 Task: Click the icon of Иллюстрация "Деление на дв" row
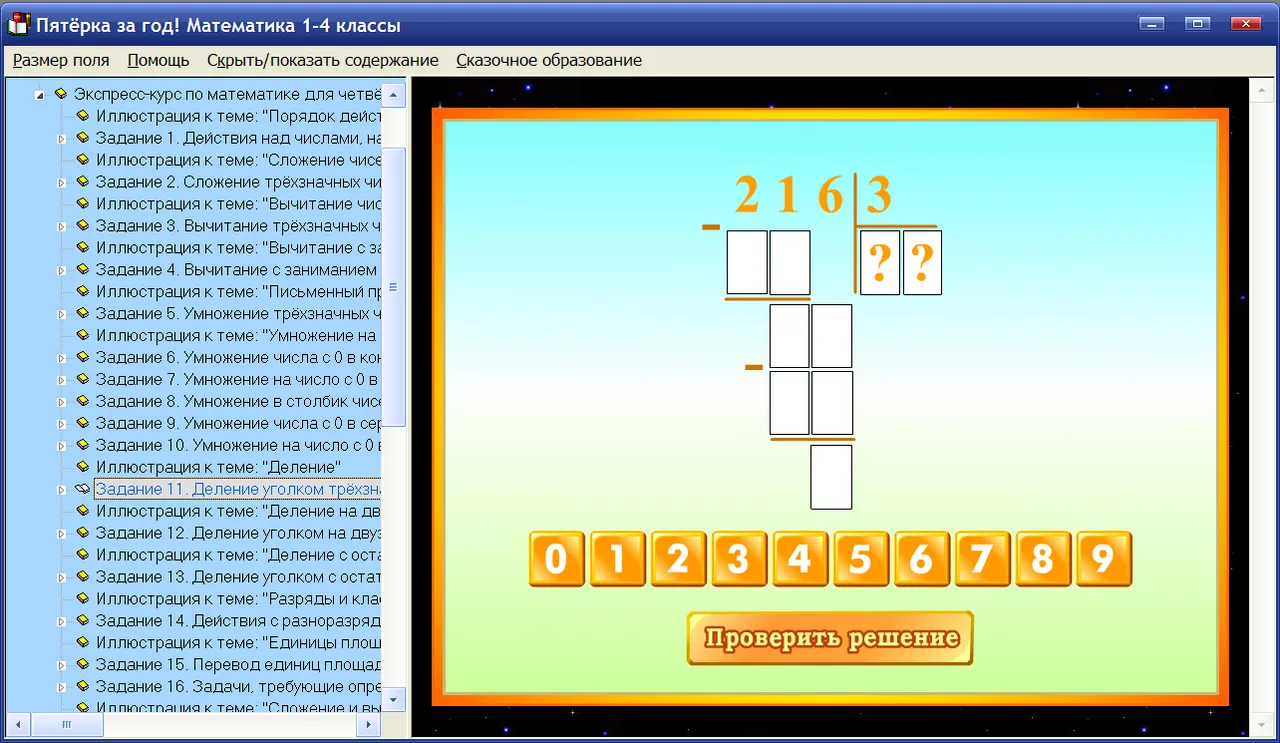pos(83,511)
